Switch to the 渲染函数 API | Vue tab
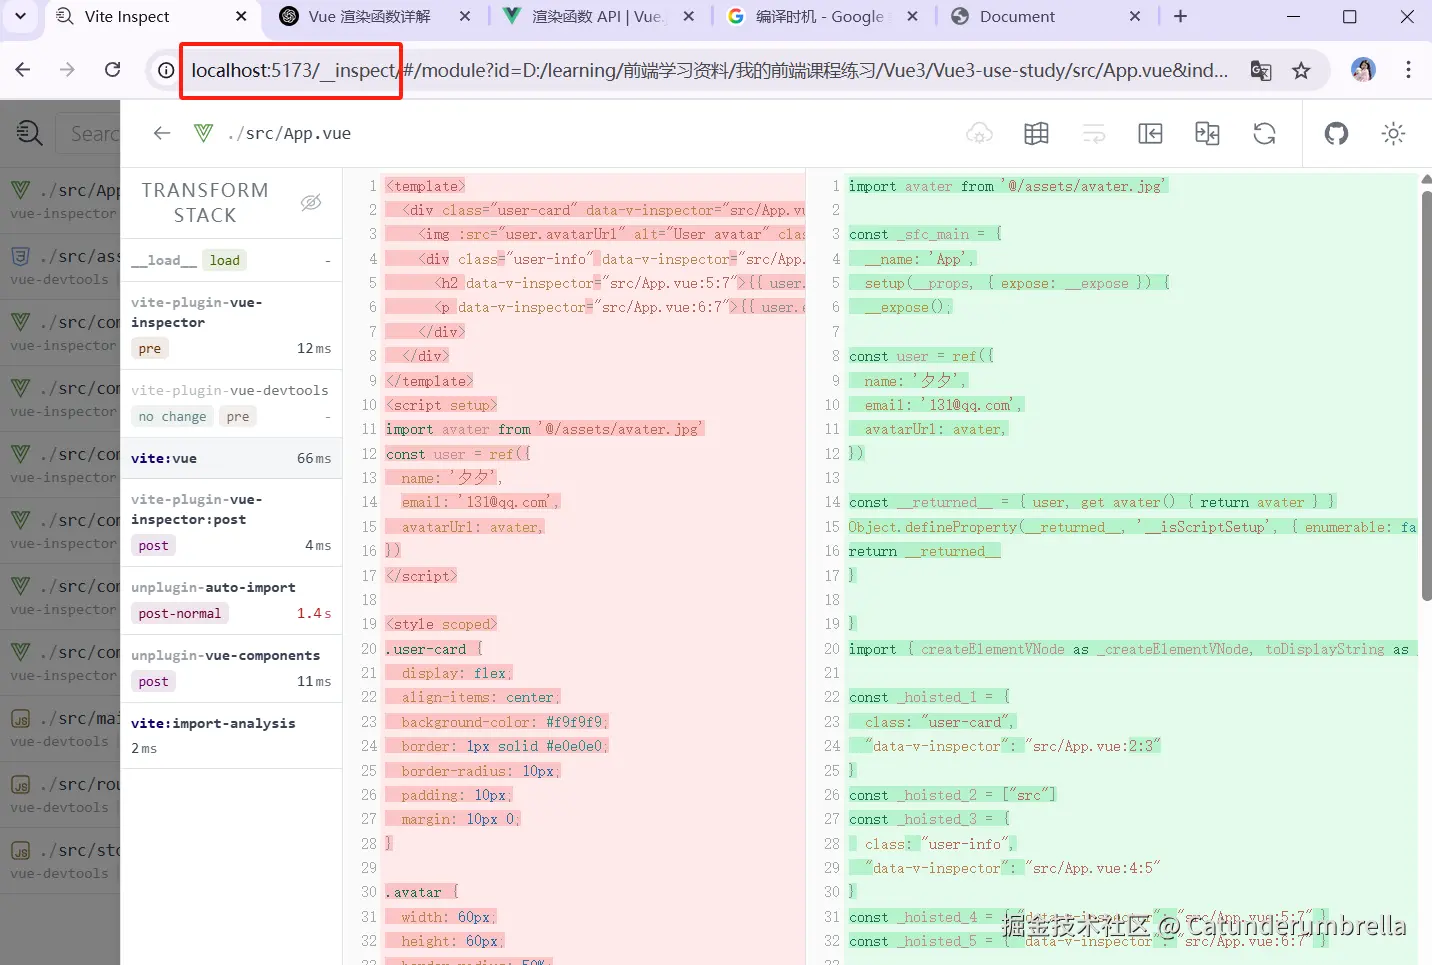Image resolution: width=1432 pixels, height=965 pixels. 598,16
